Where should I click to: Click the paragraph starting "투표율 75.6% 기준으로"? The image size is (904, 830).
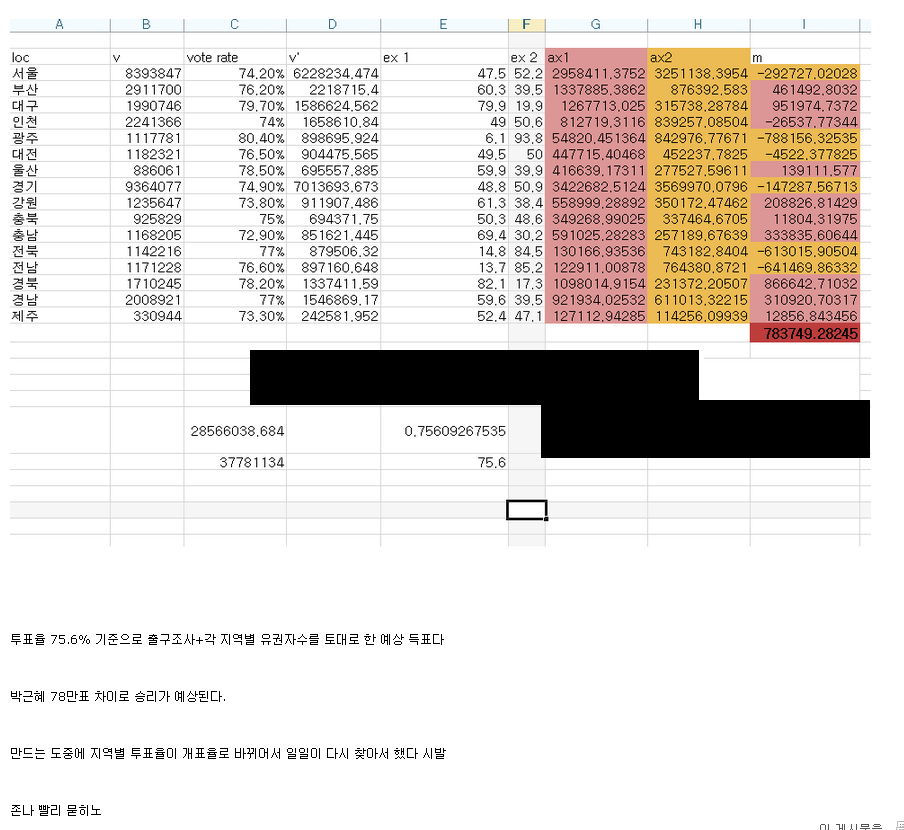[227, 639]
